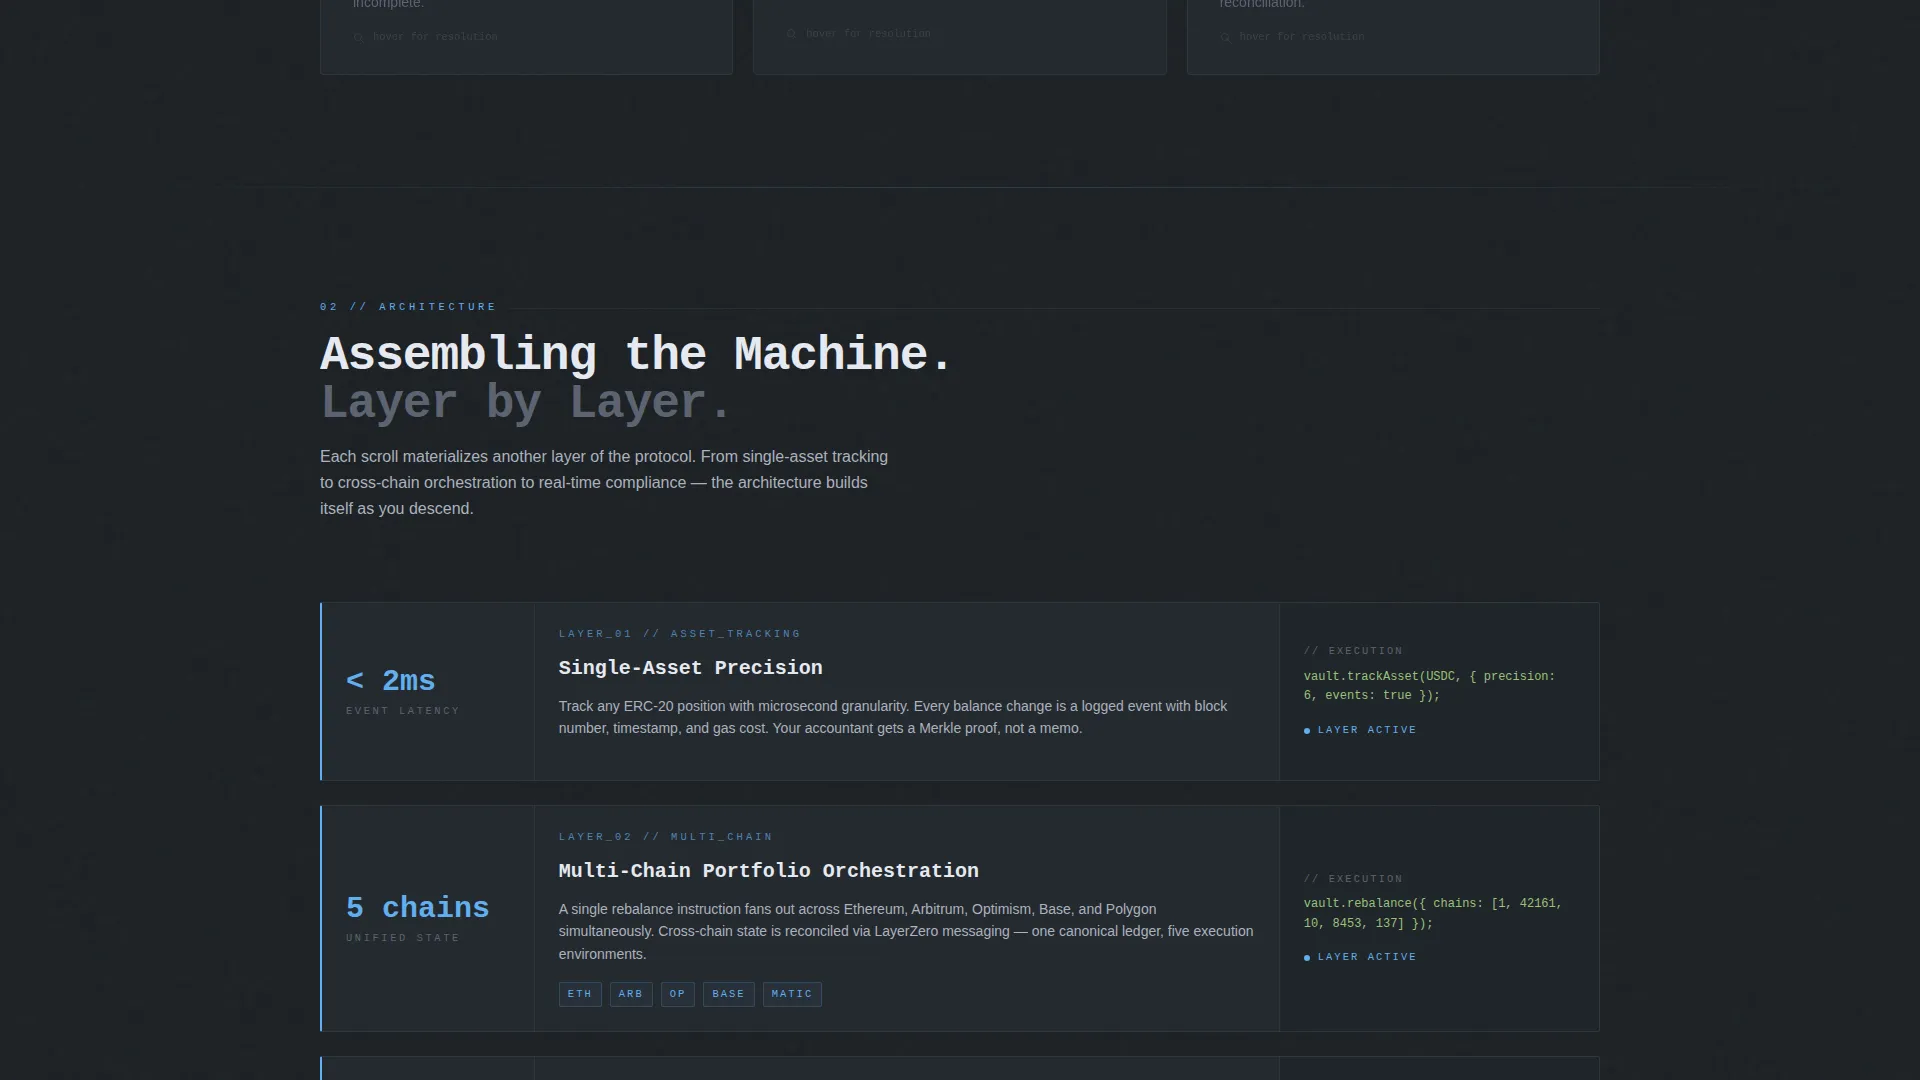Click the 'Assembling the Machine.' headline
This screenshot has width=1920, height=1080.
[636, 355]
